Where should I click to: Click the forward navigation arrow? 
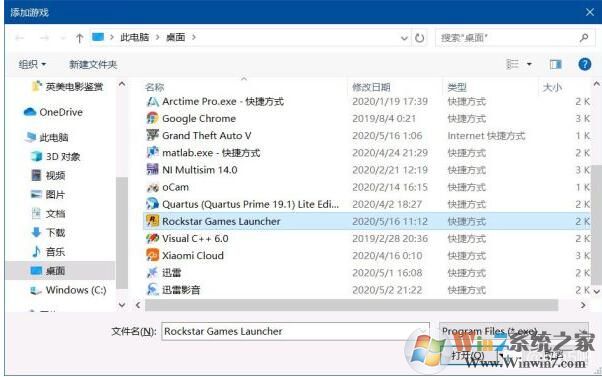pyautogui.click(x=45, y=38)
